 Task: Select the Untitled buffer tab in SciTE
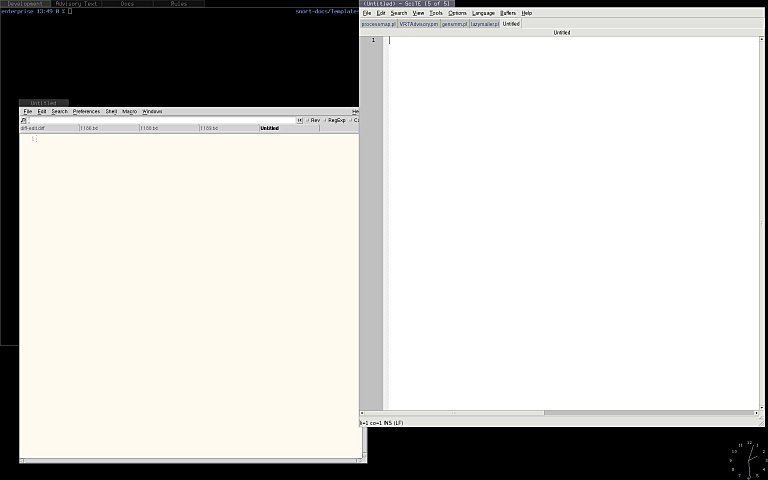click(x=511, y=24)
